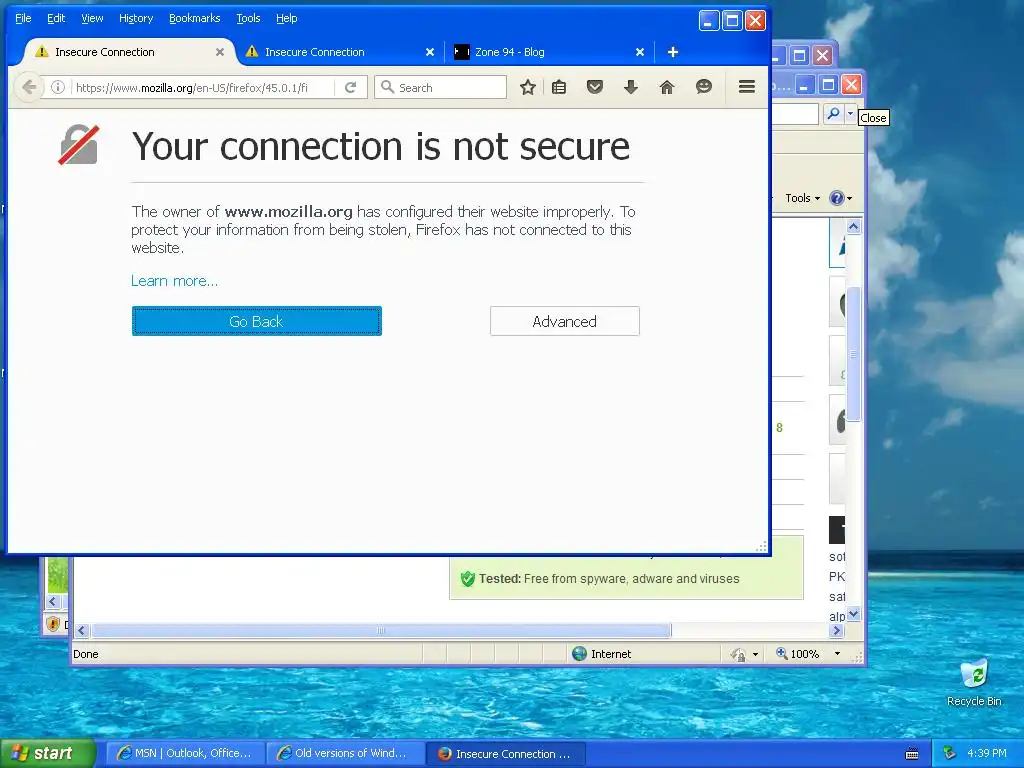Open the File menu

(23, 18)
